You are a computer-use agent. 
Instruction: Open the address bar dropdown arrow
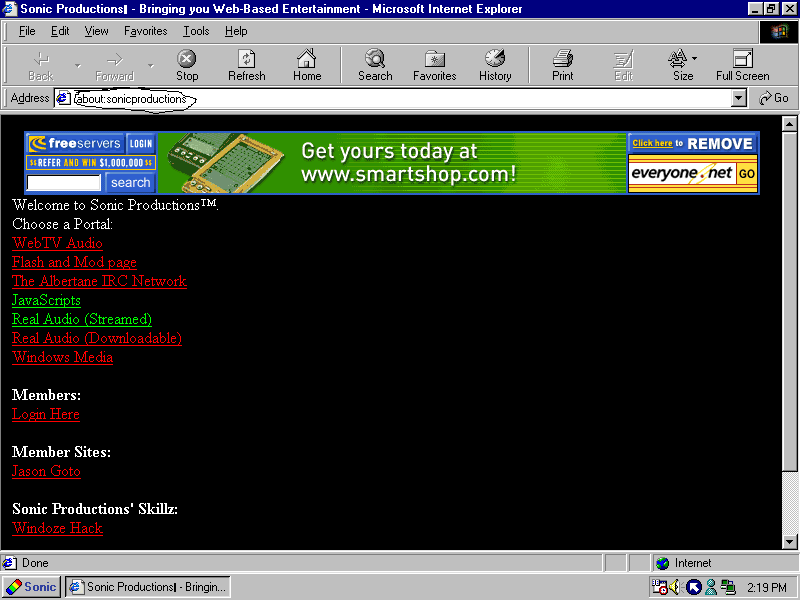click(x=739, y=98)
